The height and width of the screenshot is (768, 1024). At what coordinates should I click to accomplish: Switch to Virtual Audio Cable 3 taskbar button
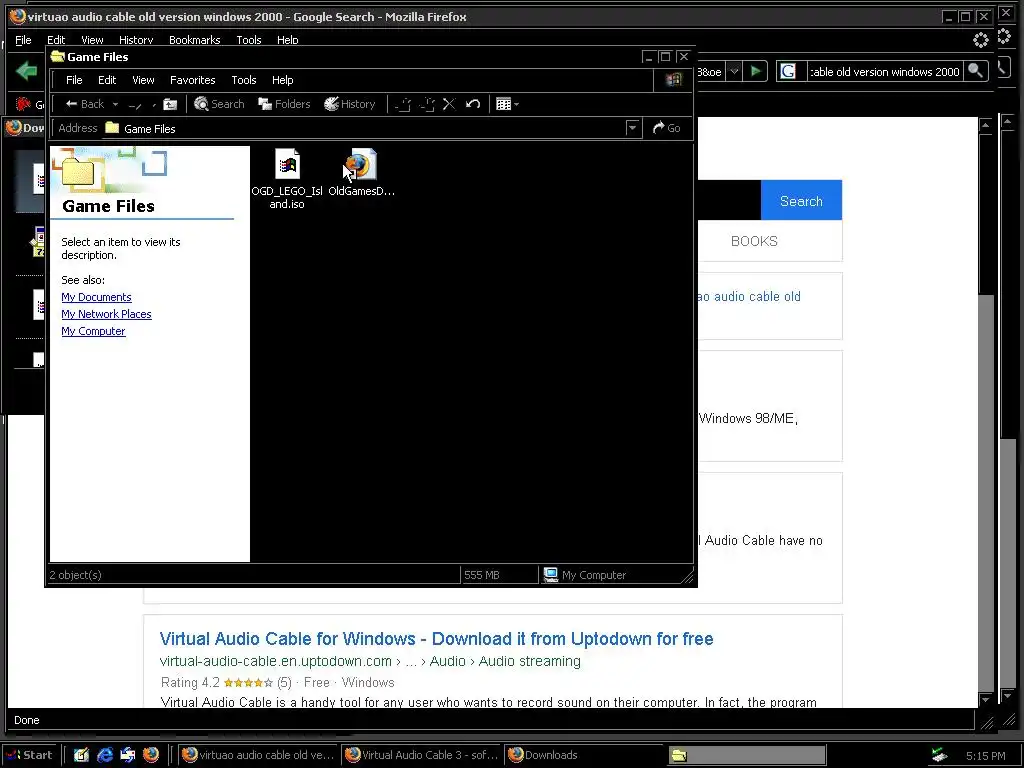[421, 755]
